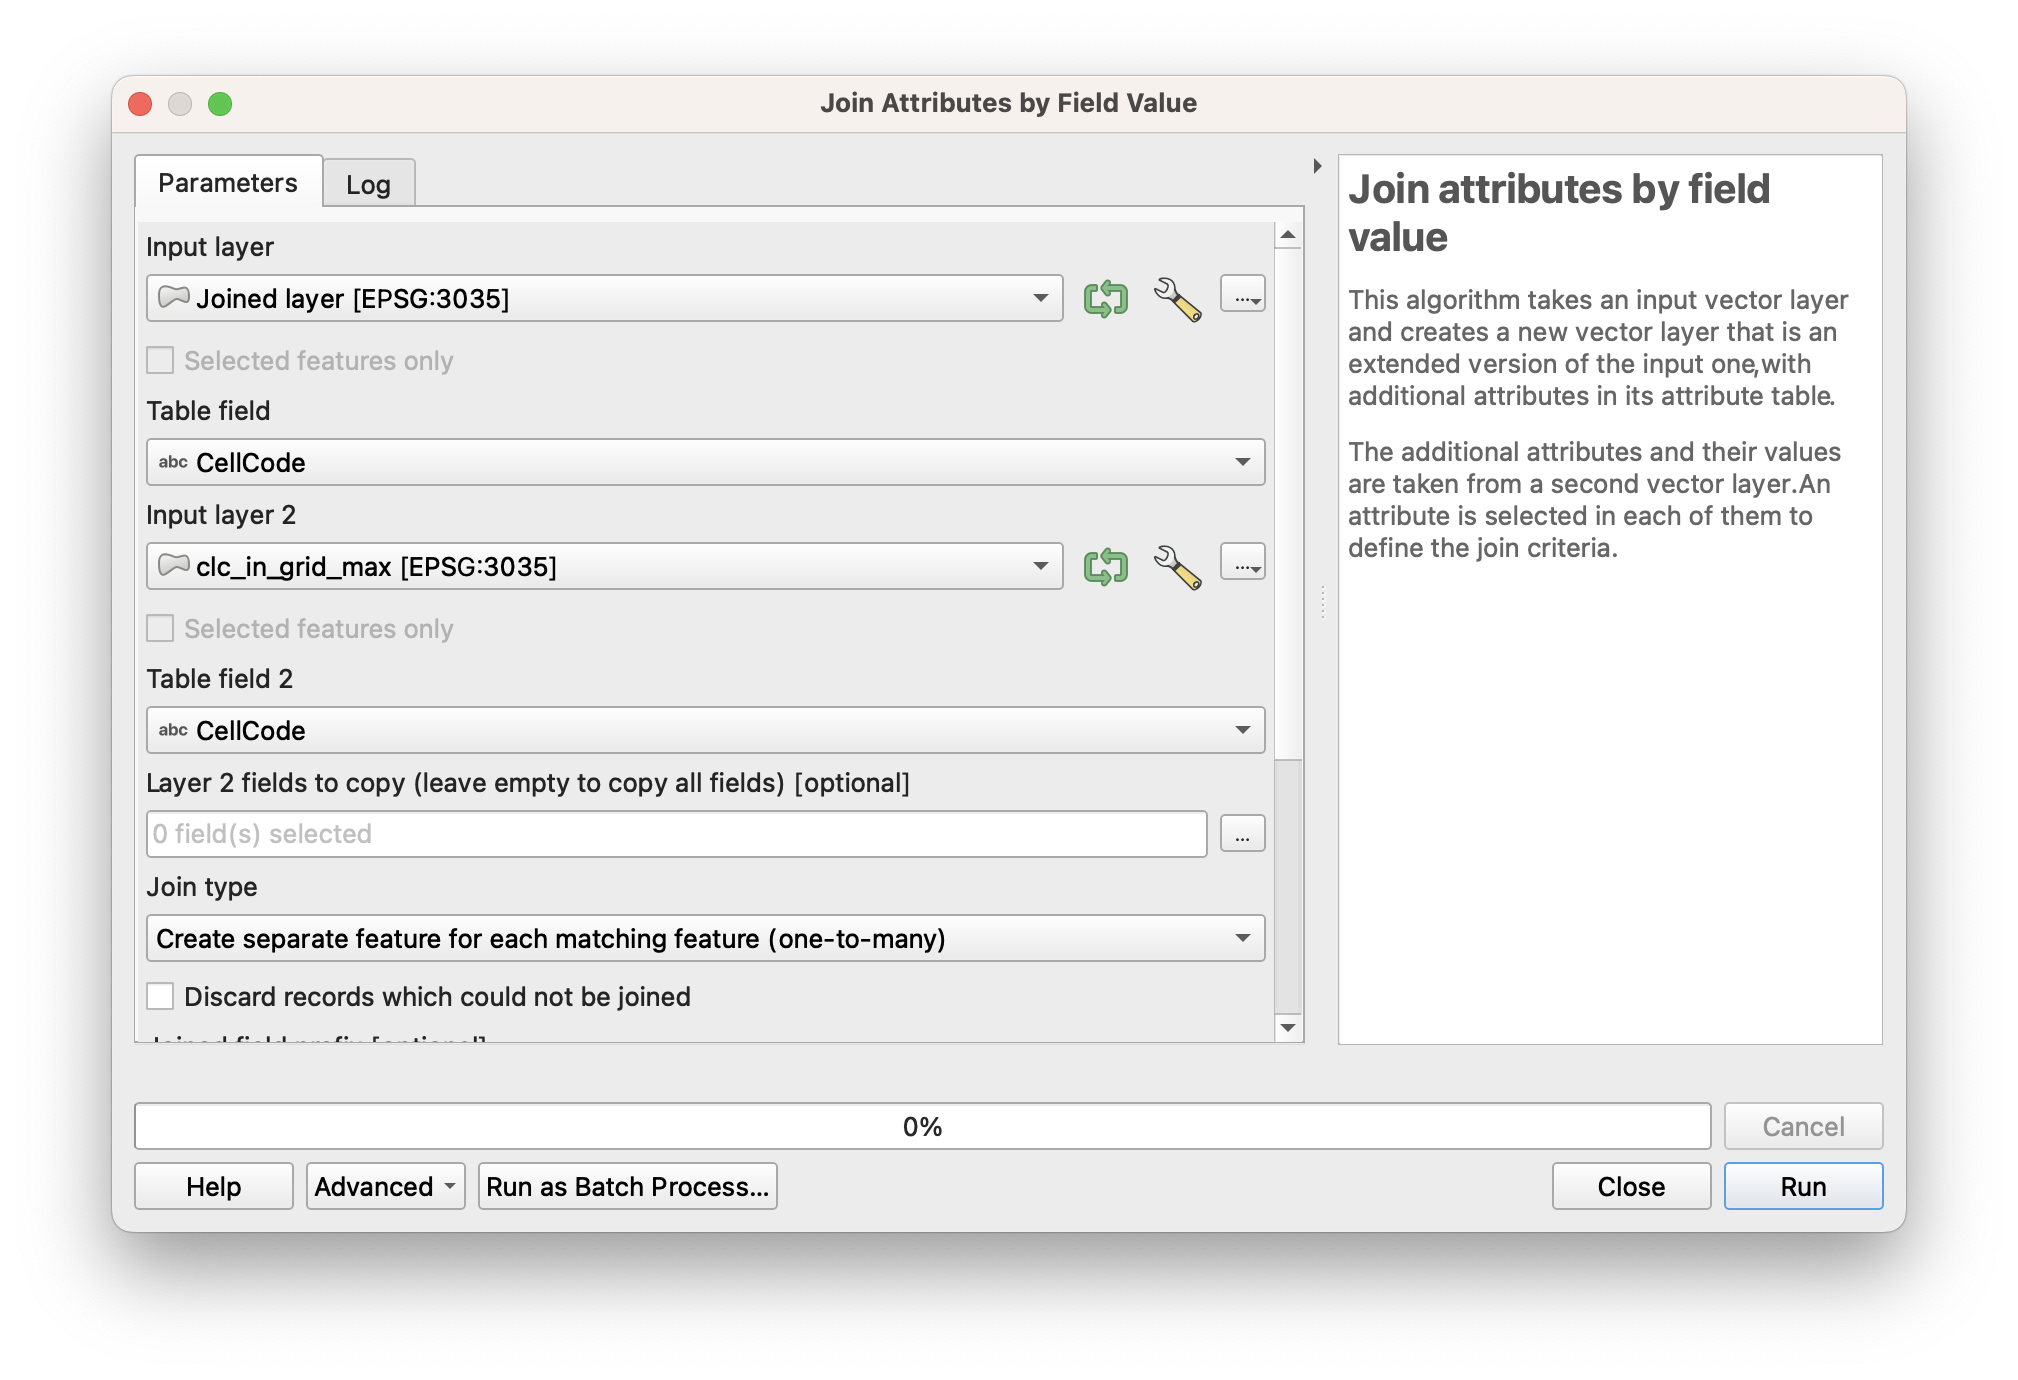
Task: Toggle Selected features only under Input layer 2
Action: click(x=160, y=628)
